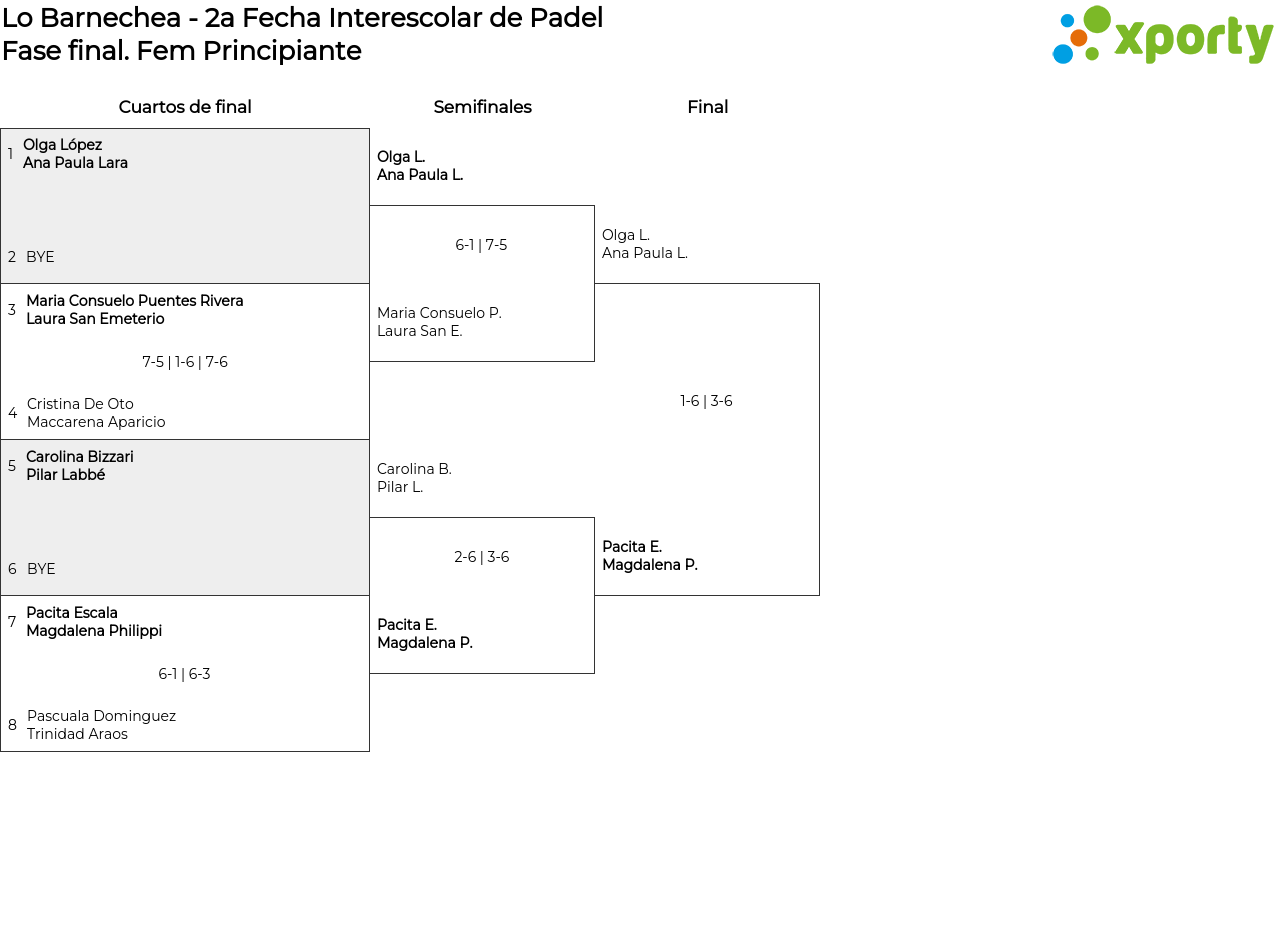Select the Pascuala Dominguez and Trinidad Araos team
This screenshot has width=1280, height=949.
coord(101,725)
